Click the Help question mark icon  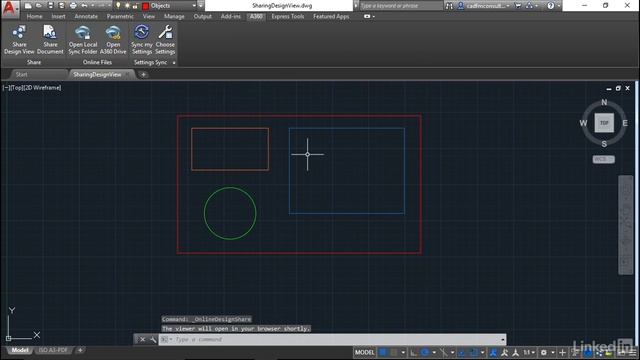[x=551, y=6]
